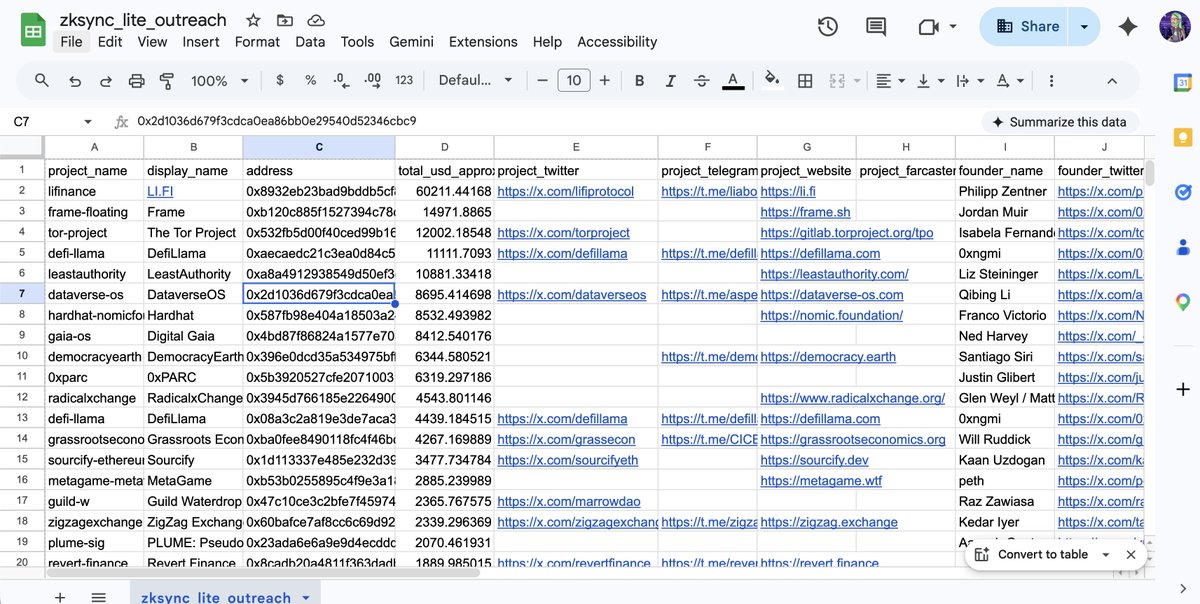Open the Format menu
Screen dimensions: 1200x604
pyautogui.click(x=257, y=42)
